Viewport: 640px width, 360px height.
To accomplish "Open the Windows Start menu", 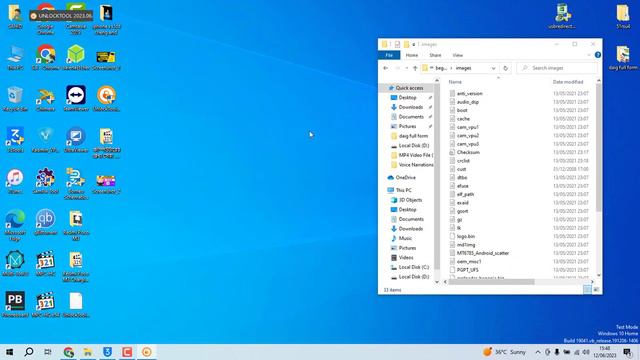I will pos(9,352).
